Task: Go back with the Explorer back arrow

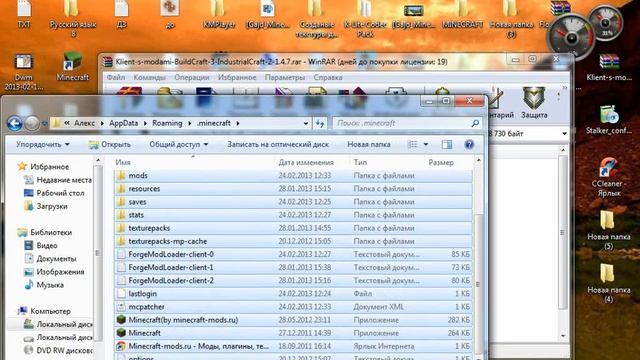Action: click(x=15, y=123)
